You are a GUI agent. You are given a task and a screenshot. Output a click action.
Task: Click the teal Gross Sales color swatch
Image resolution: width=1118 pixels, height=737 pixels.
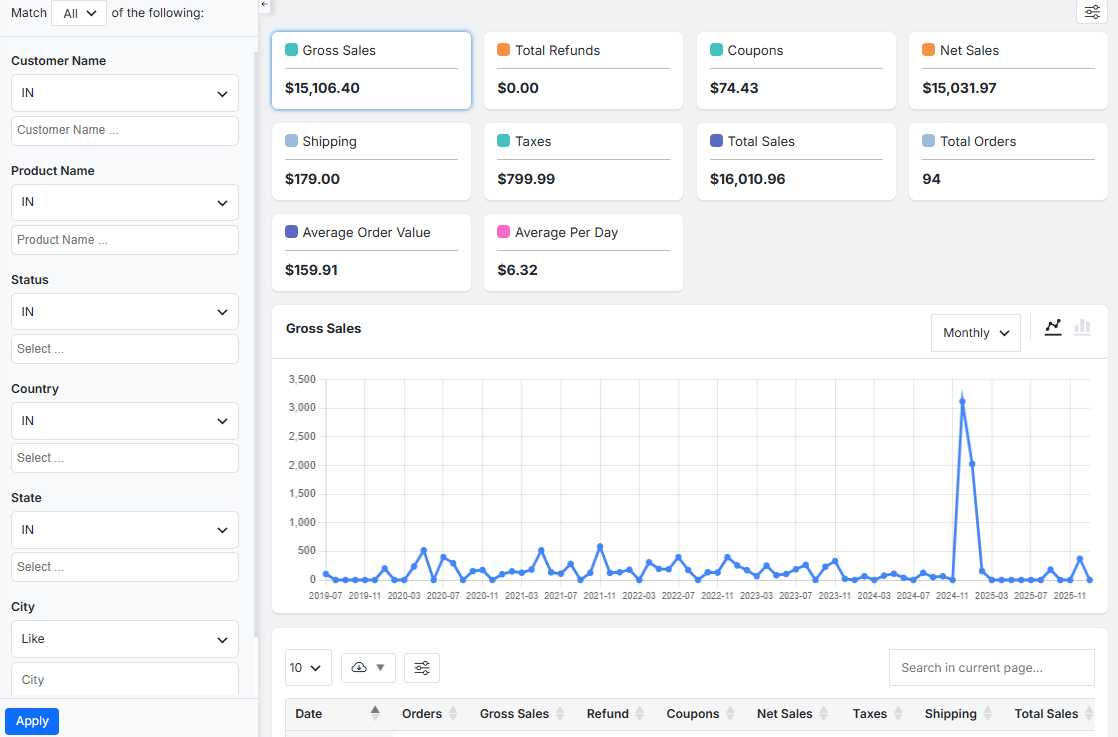291,50
